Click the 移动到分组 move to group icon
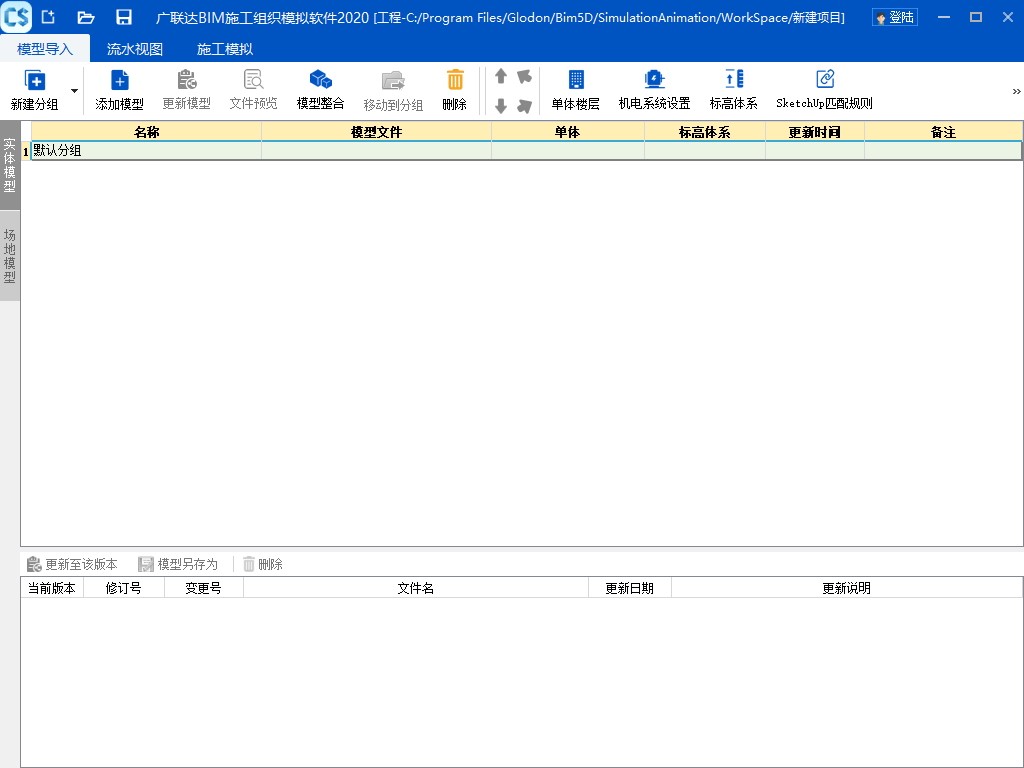Screen dimensions: 1024x768 pos(393,81)
